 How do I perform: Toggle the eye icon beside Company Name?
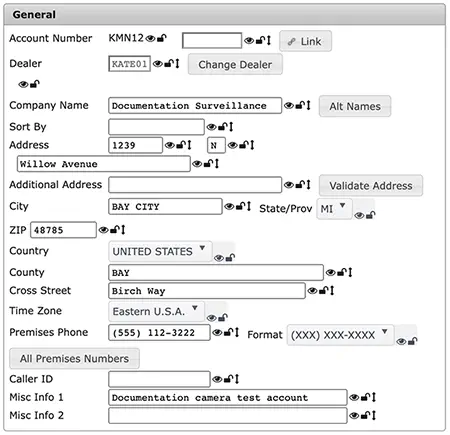(289, 106)
